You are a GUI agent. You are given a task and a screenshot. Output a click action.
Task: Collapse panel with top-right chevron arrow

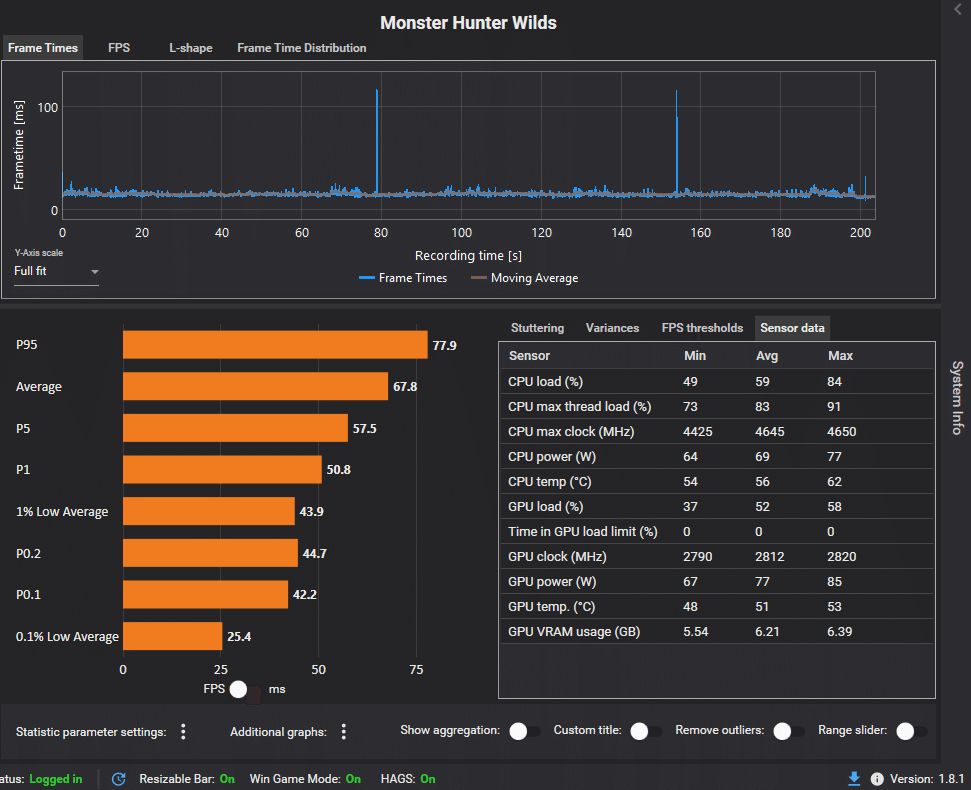click(958, 9)
